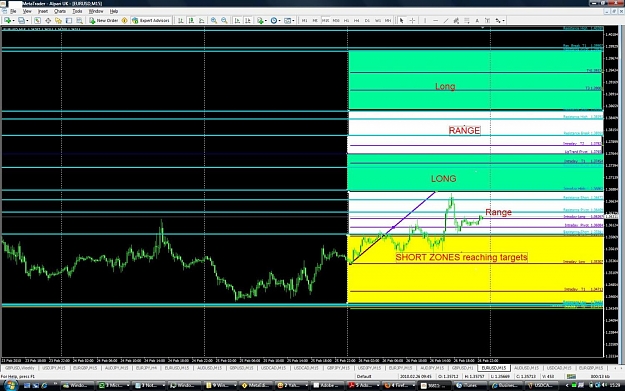Click the New Order button
This screenshot has width=625, height=391.
pos(104,20)
